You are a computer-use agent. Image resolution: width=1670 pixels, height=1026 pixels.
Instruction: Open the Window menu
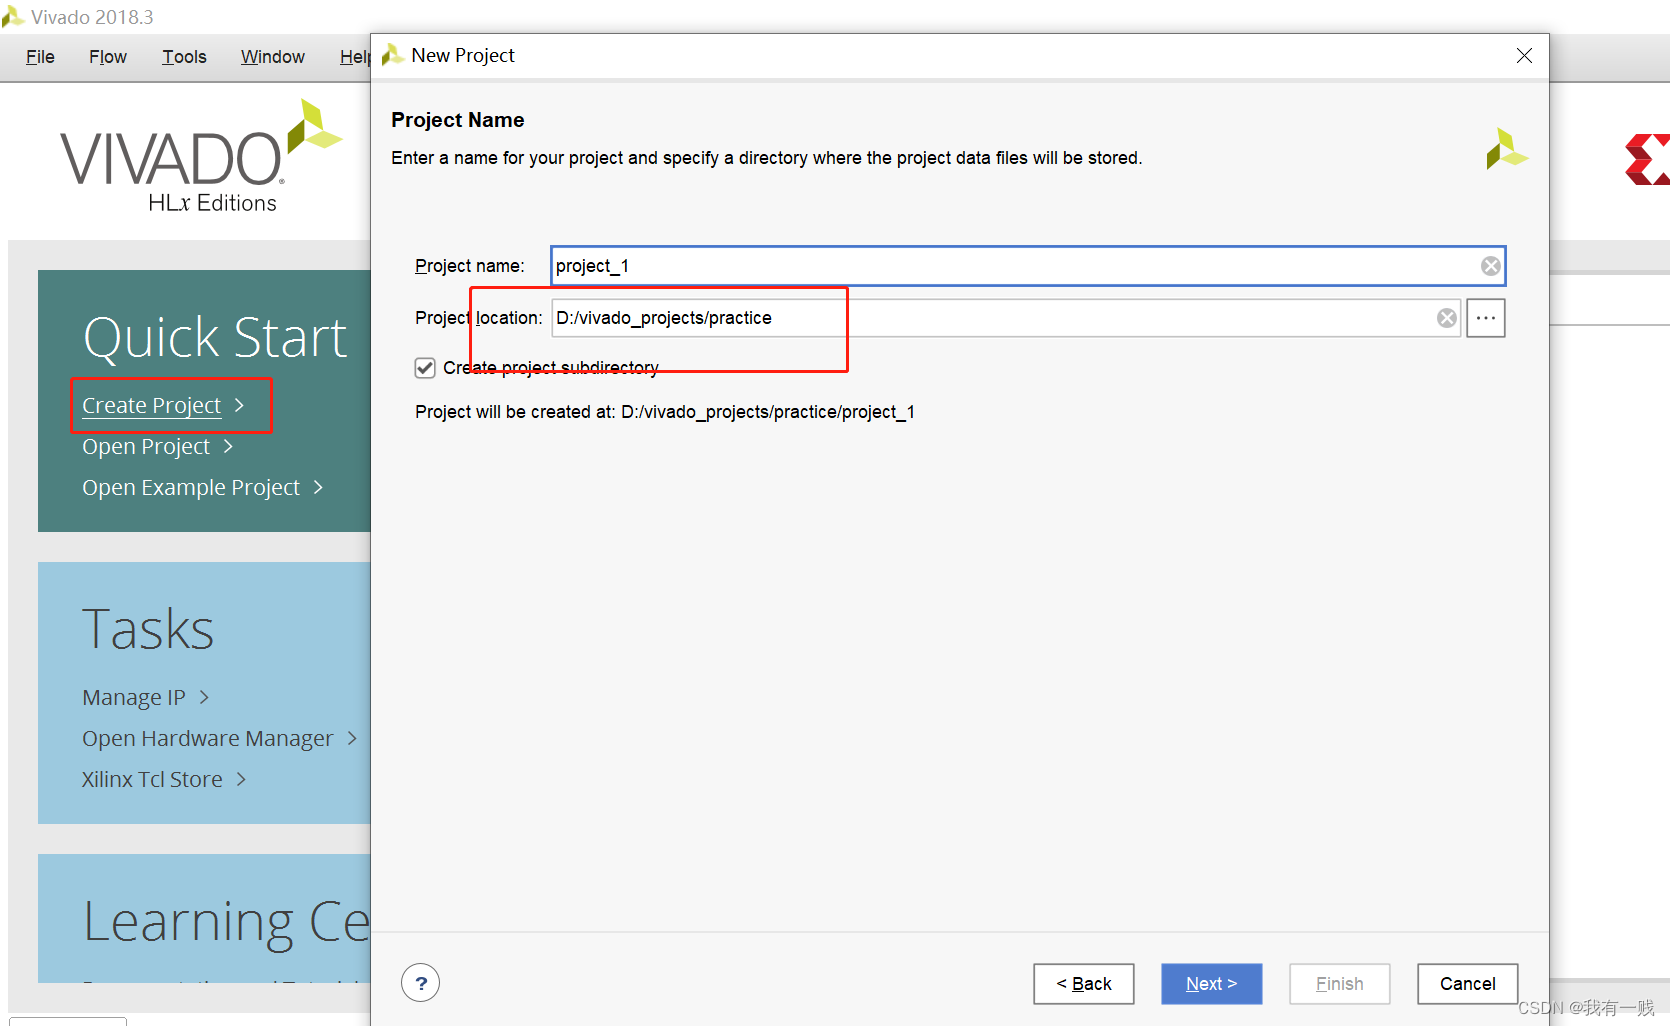[x=272, y=57]
